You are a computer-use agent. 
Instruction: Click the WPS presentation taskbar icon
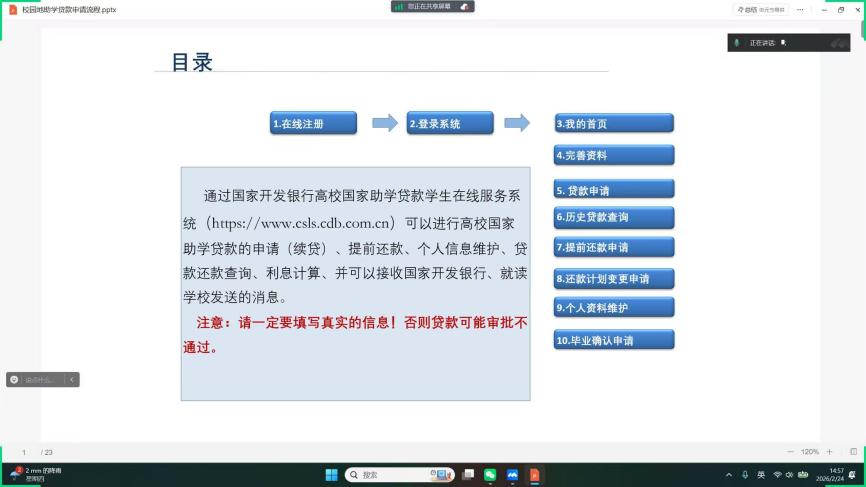pyautogui.click(x=534, y=475)
